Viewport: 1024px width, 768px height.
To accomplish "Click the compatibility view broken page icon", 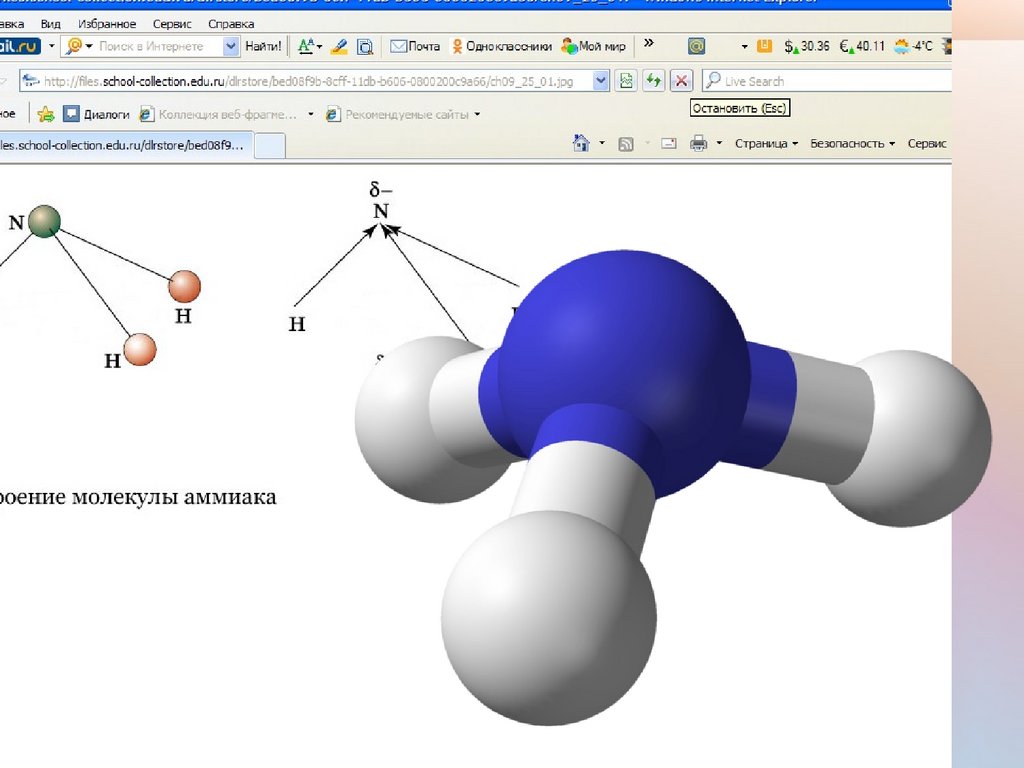I will (627, 81).
